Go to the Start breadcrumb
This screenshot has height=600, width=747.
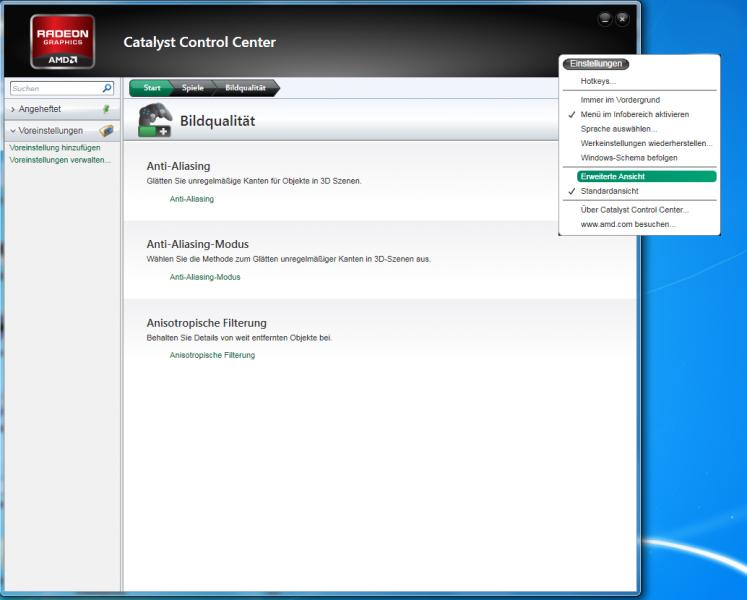tap(151, 88)
